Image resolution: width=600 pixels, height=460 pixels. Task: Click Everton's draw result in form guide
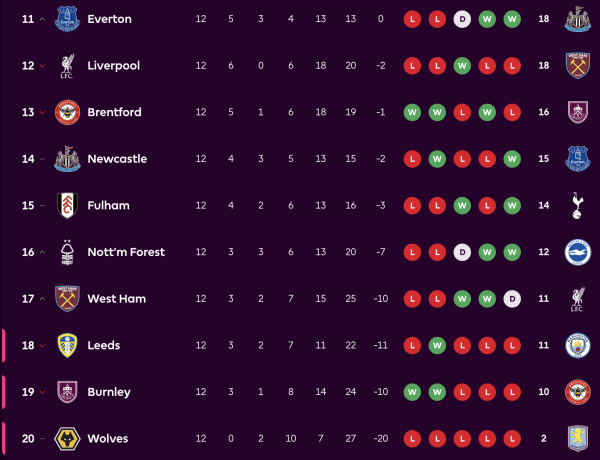click(461, 19)
